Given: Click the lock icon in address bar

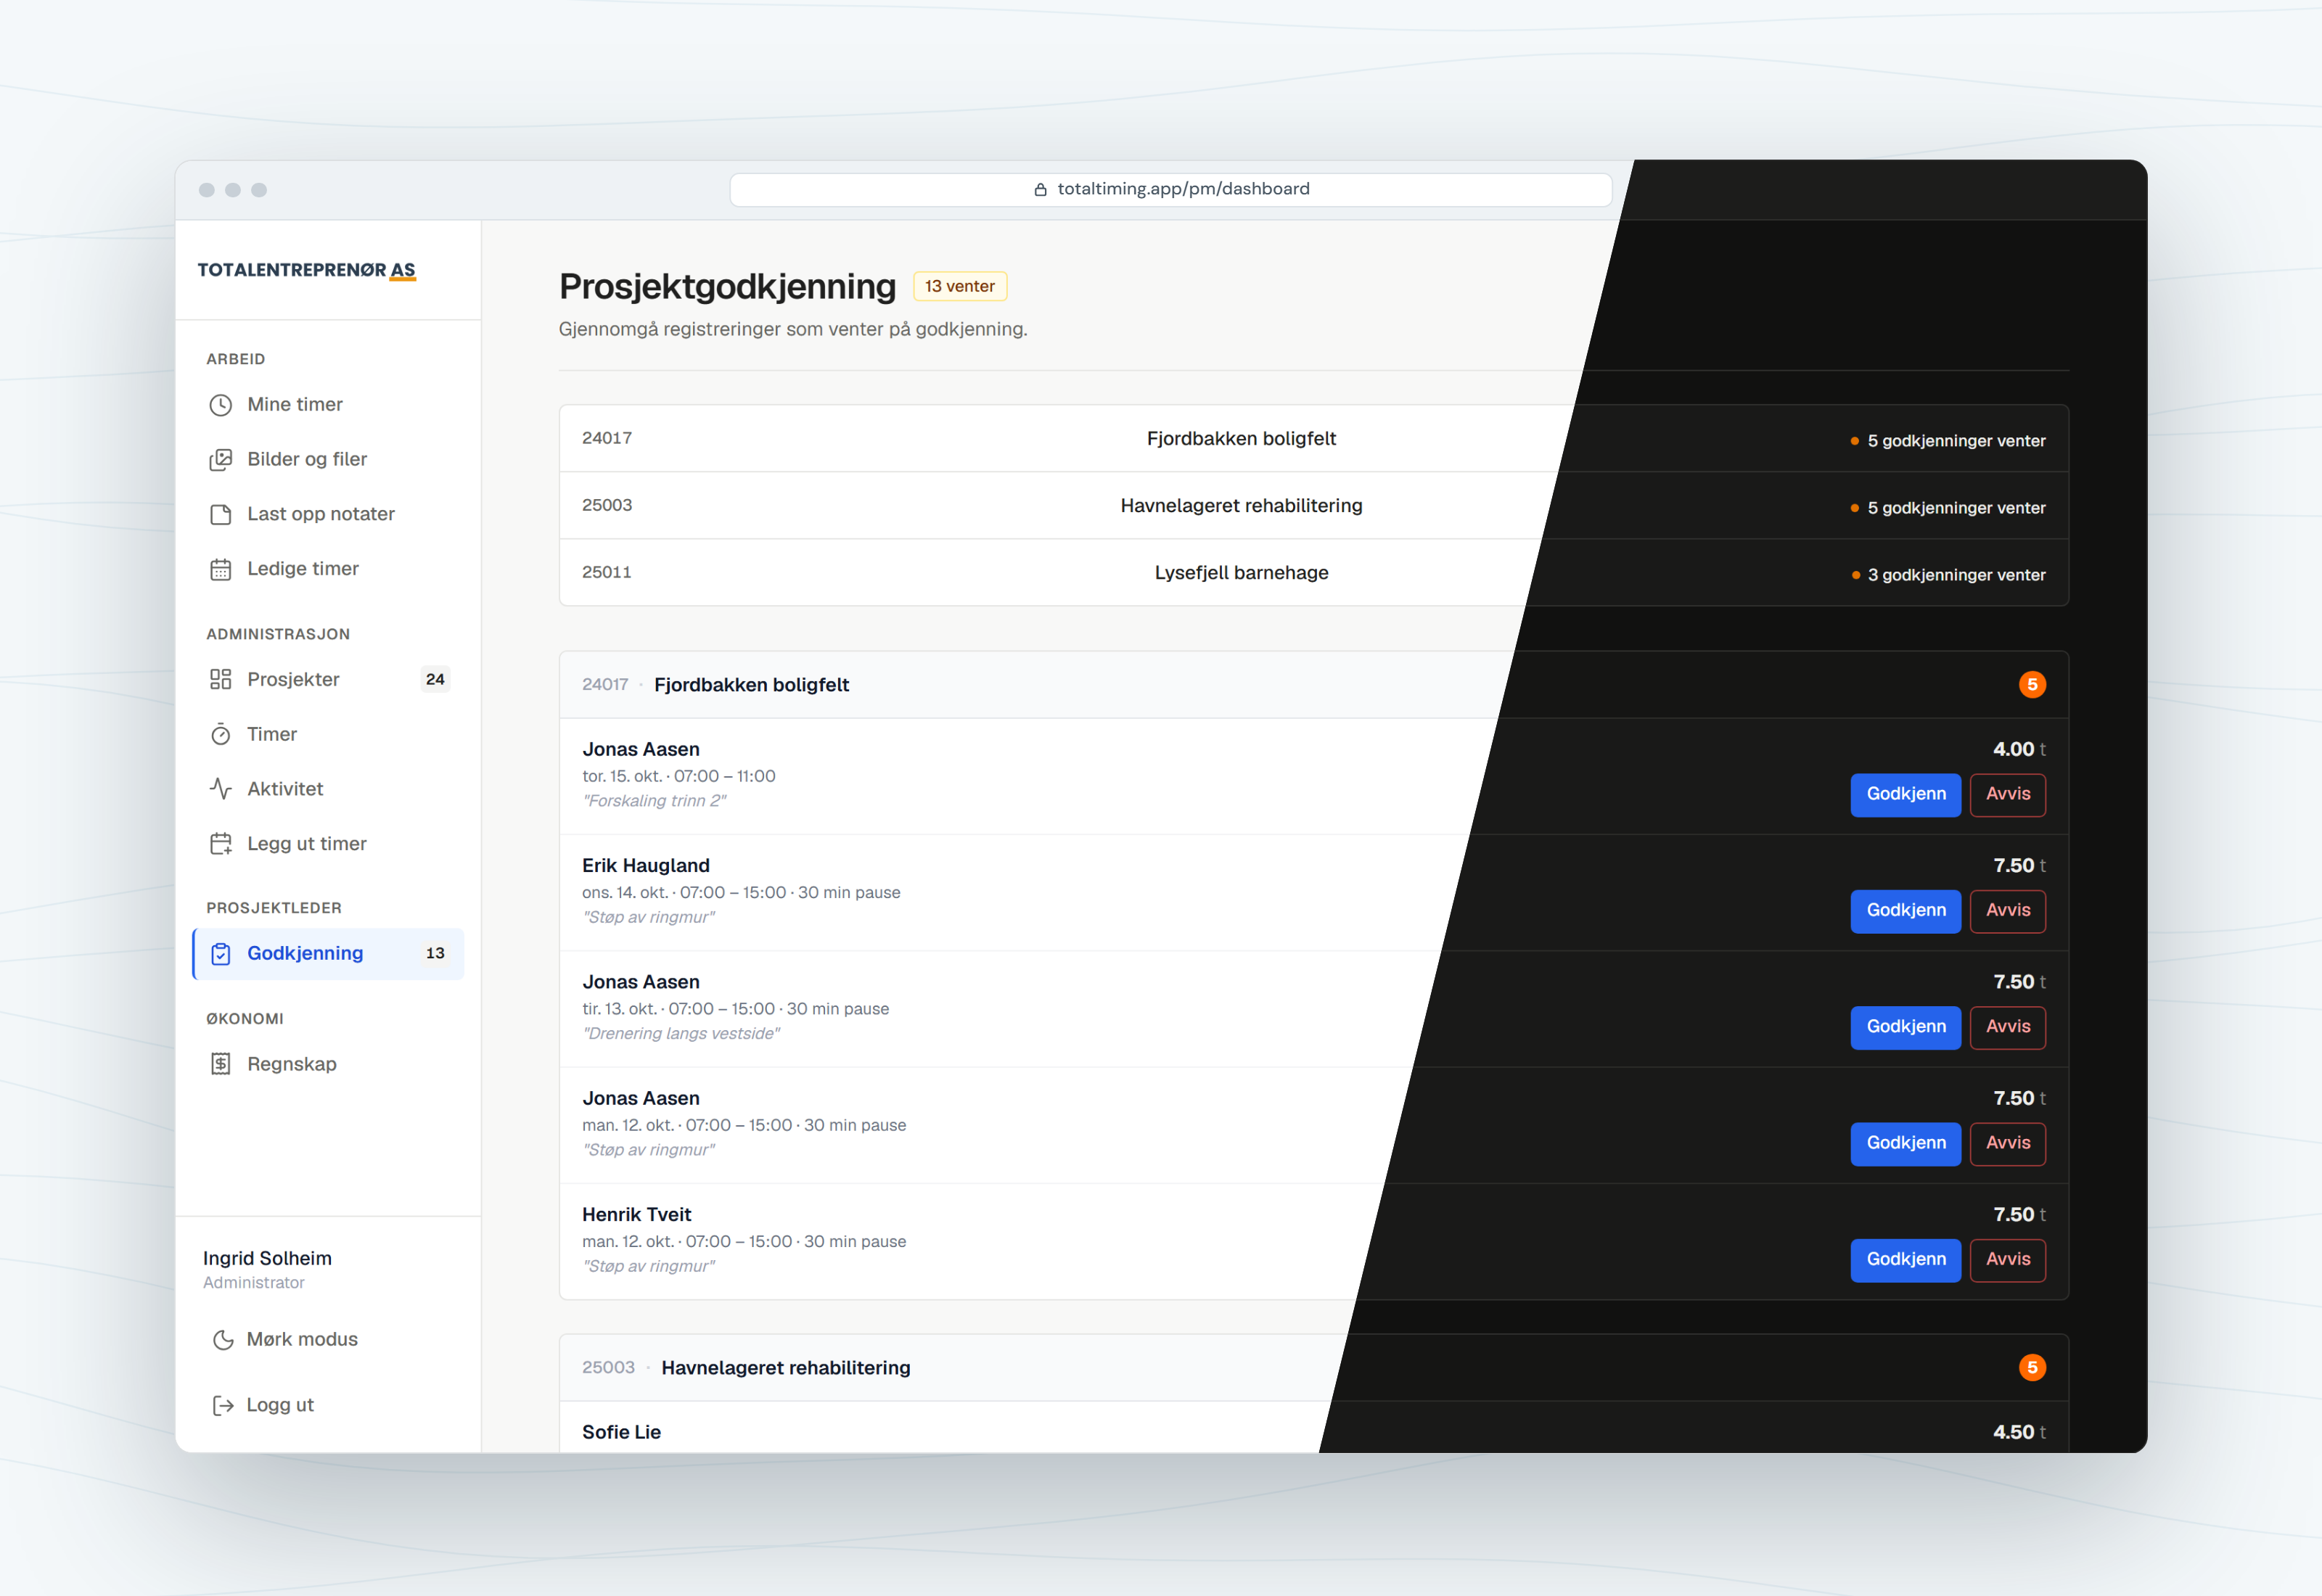Looking at the screenshot, I should [1040, 190].
